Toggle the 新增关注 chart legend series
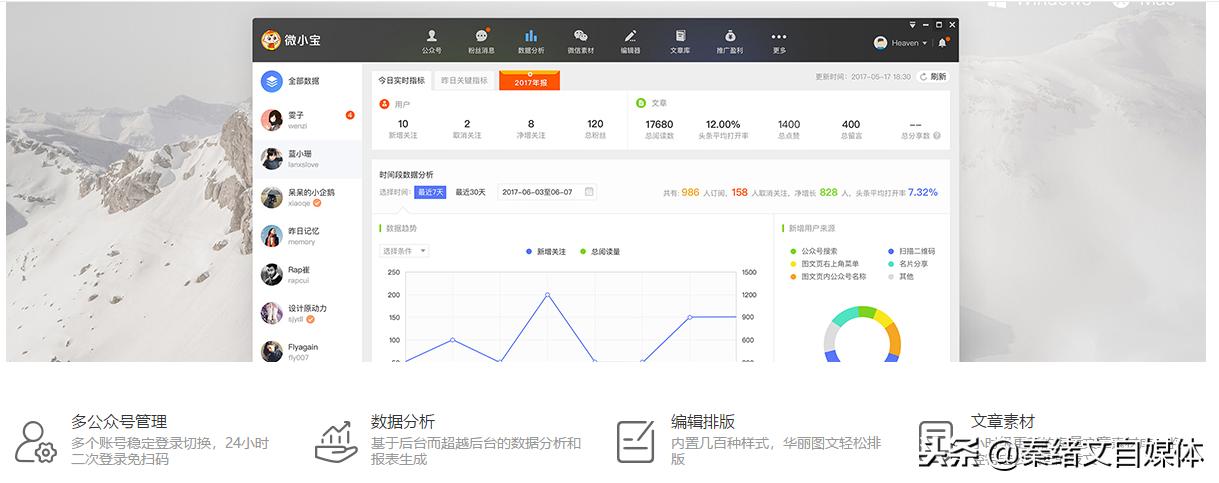This screenshot has width=1219, height=483. (x=546, y=251)
